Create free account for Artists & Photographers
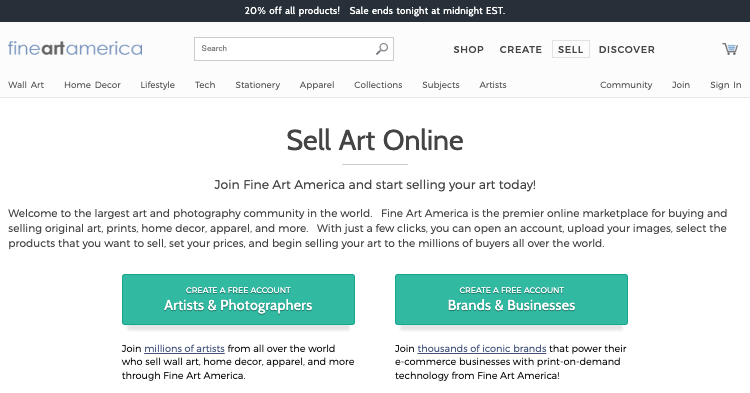 [238, 299]
